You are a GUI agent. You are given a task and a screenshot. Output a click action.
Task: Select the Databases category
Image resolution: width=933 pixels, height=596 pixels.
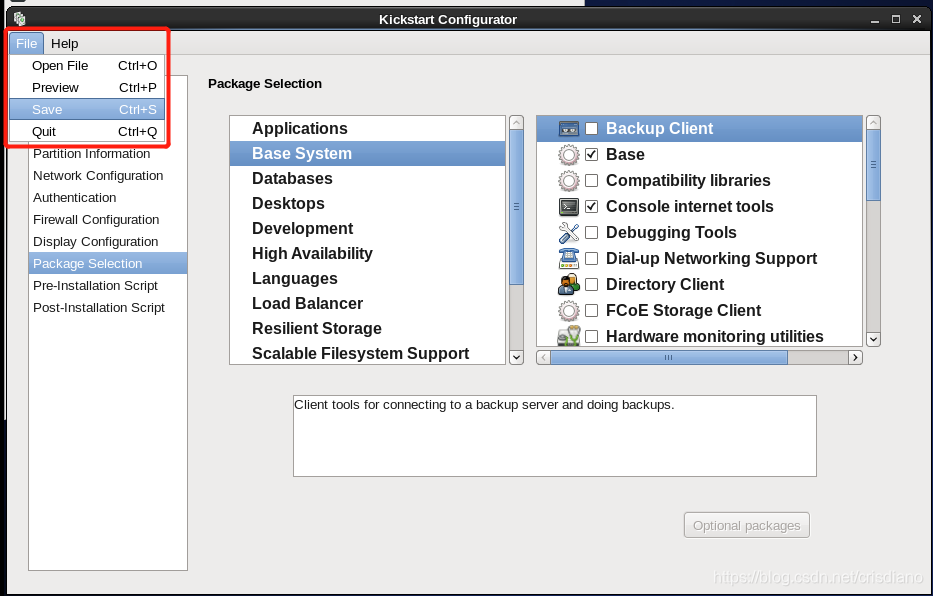(x=367, y=178)
